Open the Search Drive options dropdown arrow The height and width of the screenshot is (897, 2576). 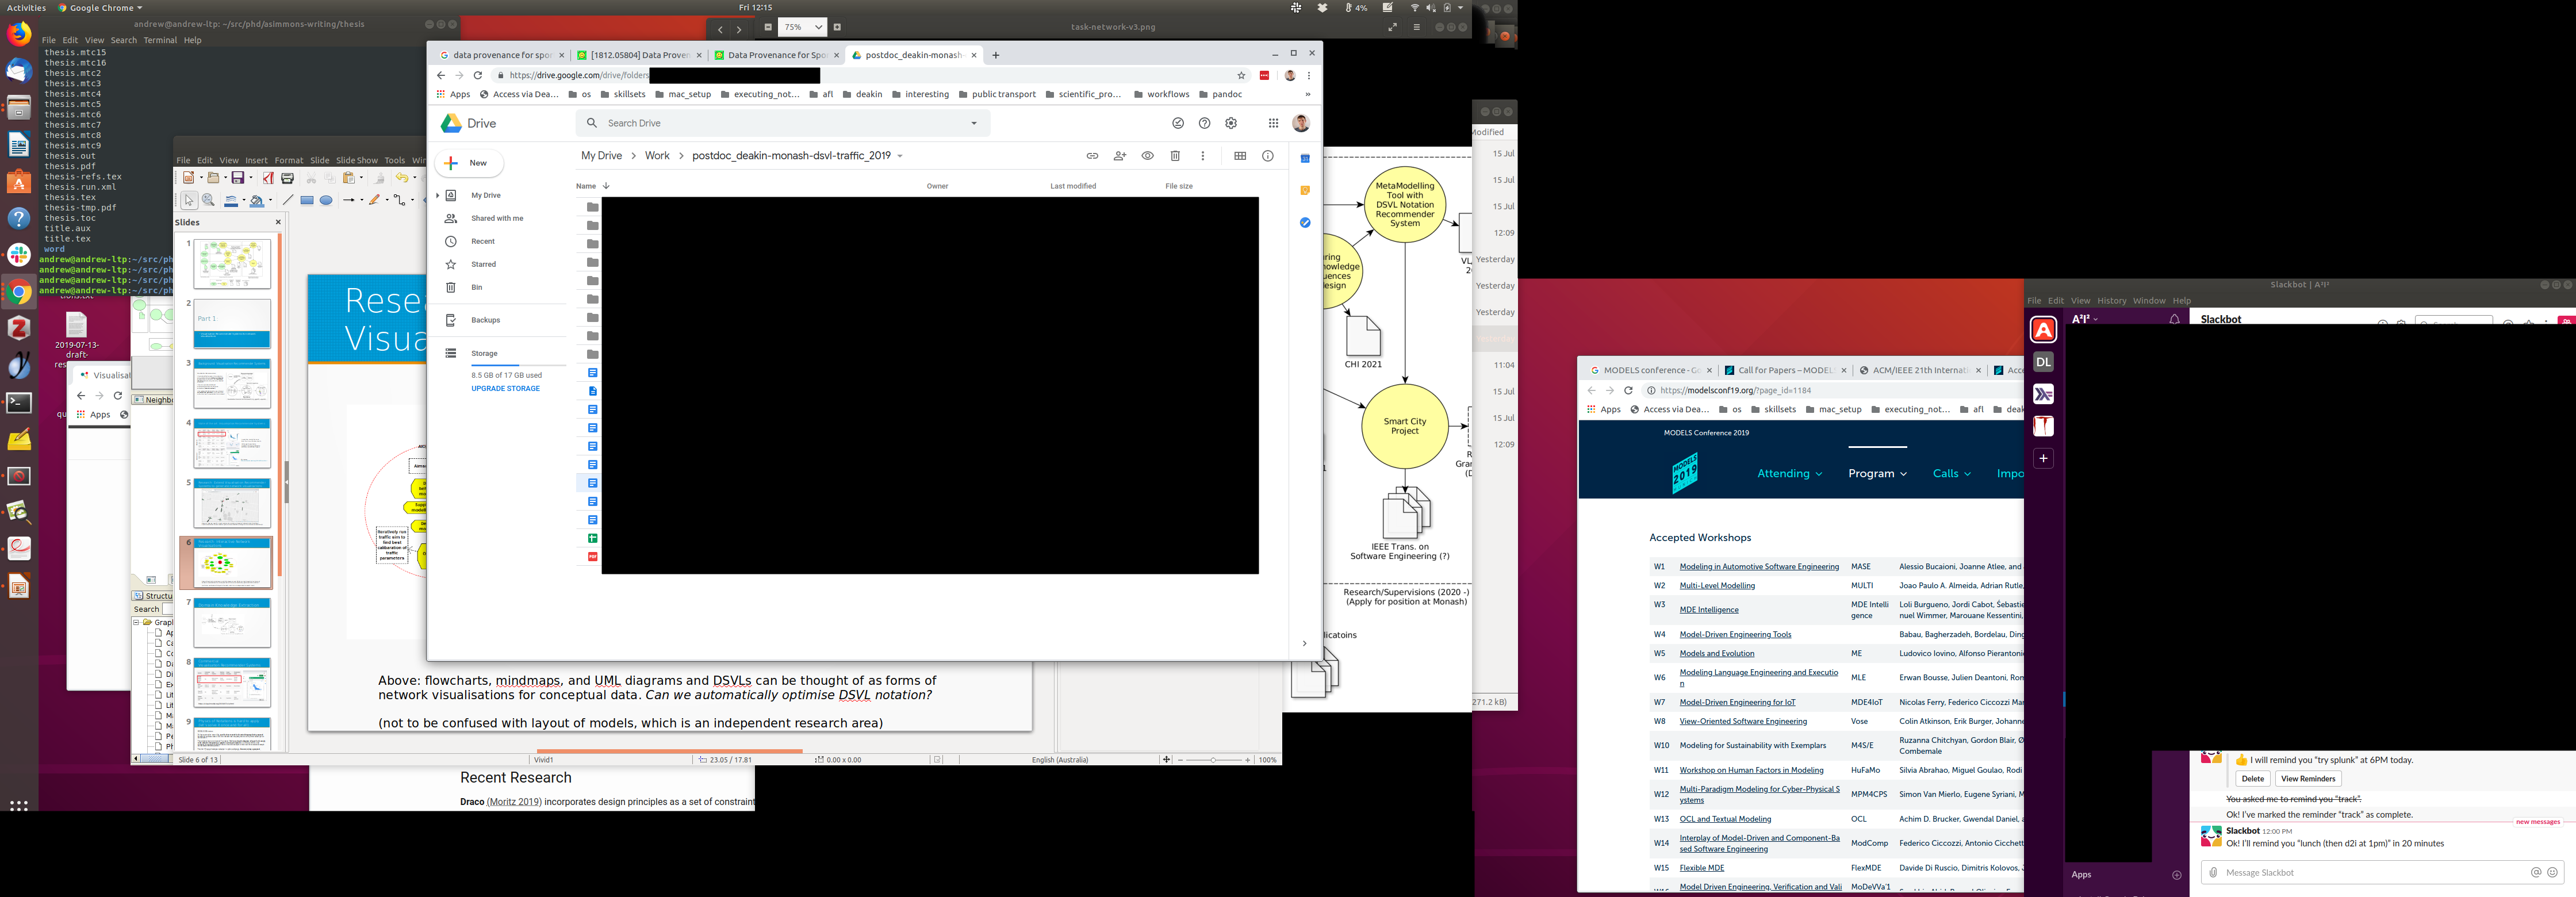click(x=974, y=123)
